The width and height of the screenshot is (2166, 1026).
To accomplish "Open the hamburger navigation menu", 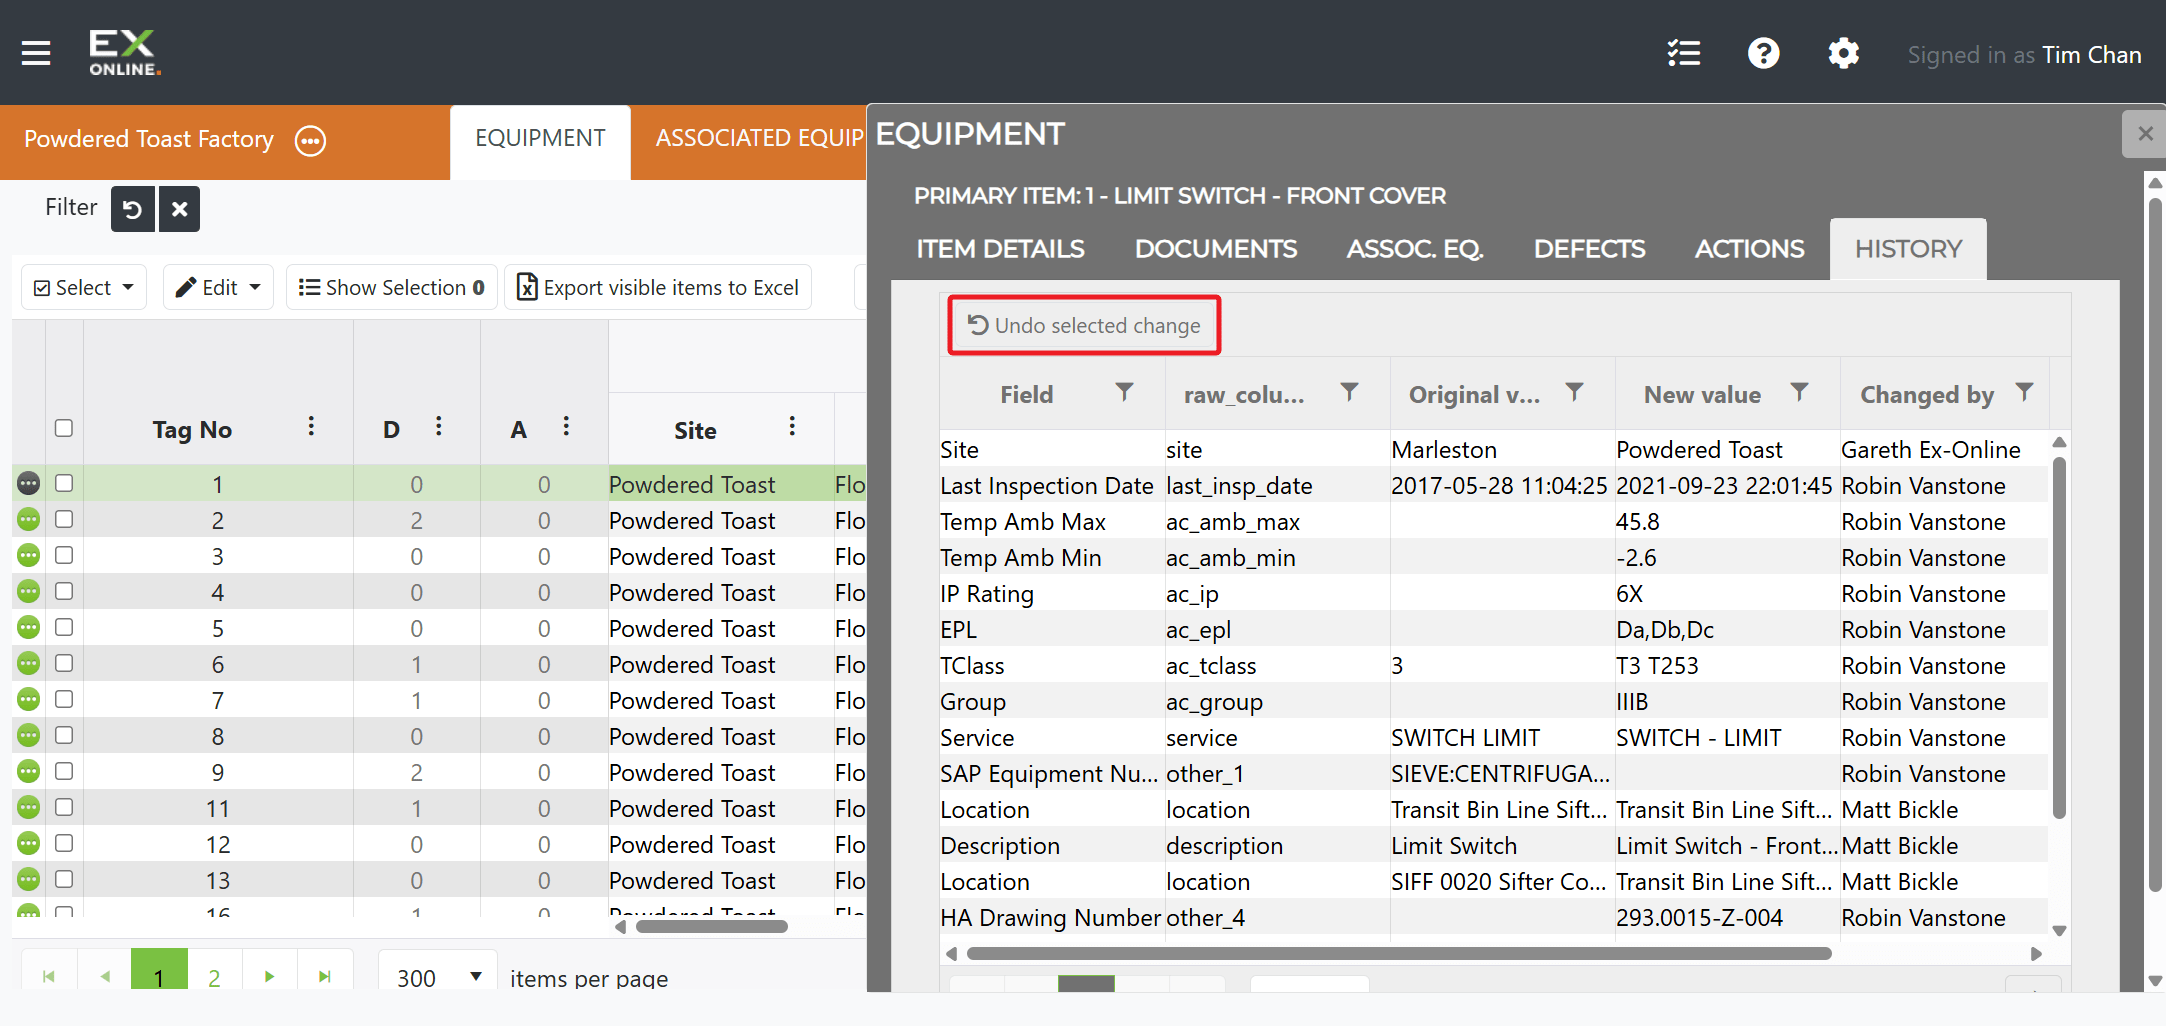I will click(36, 53).
